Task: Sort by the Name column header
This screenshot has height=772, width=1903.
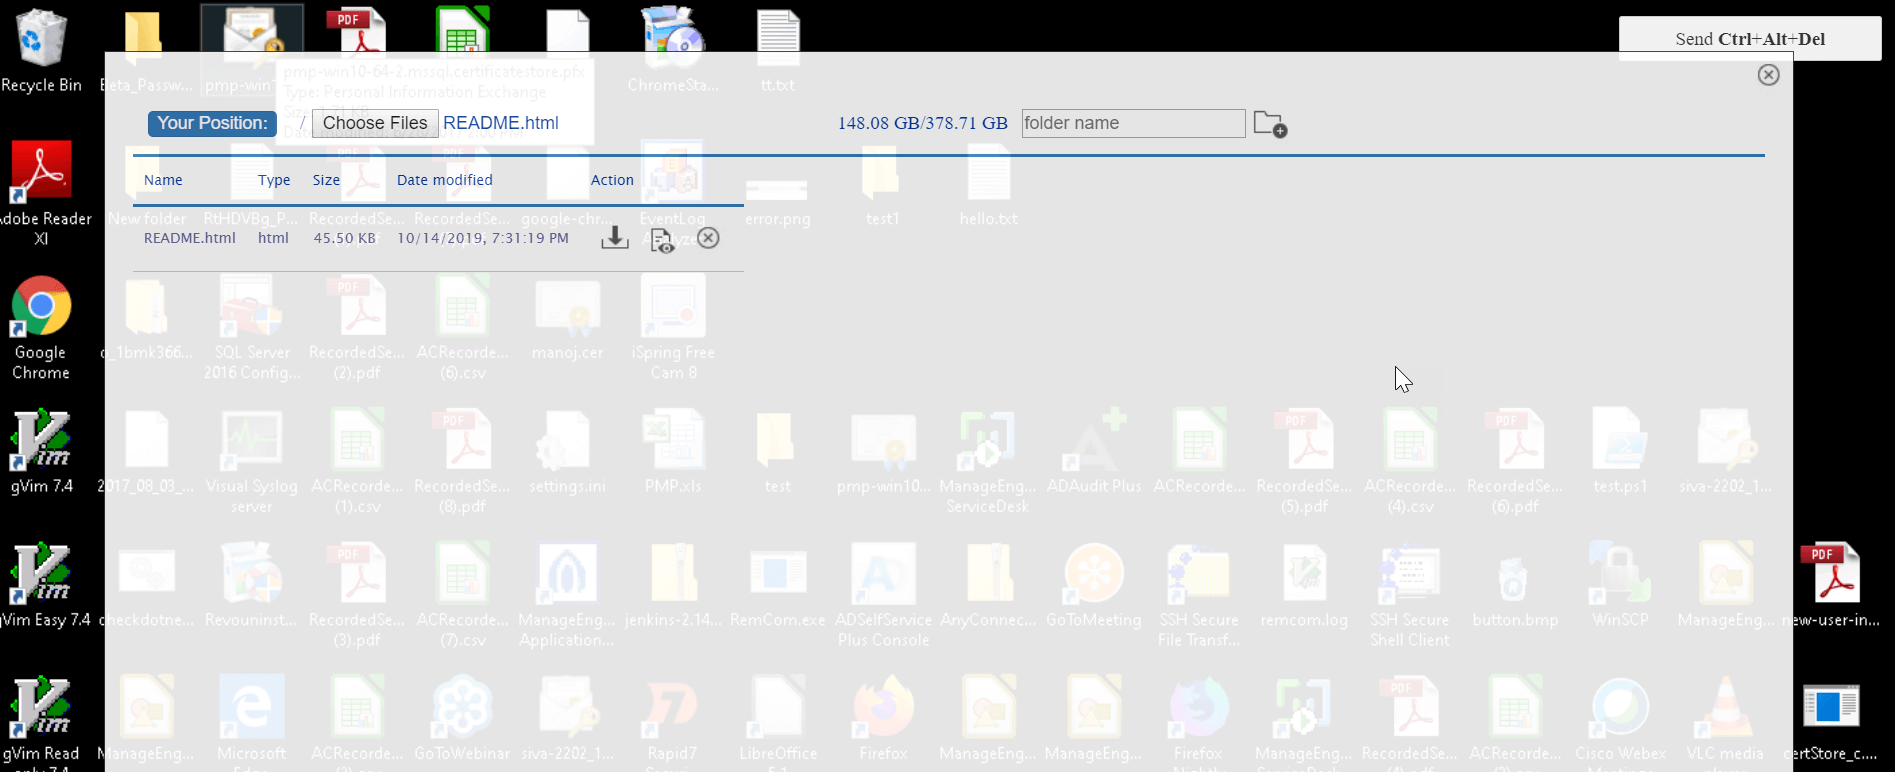Action: point(163,180)
